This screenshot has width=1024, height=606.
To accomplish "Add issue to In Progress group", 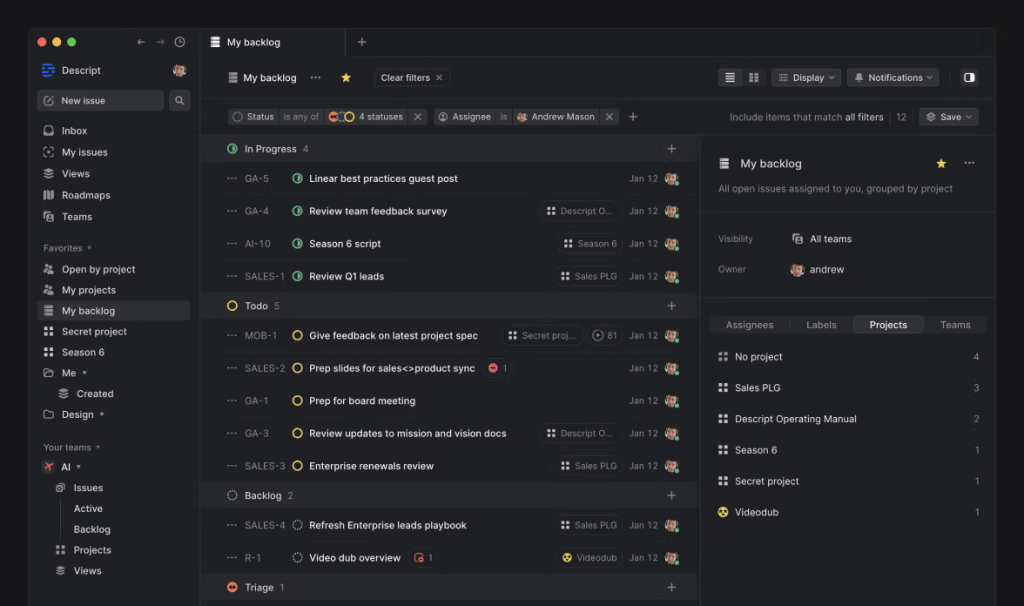I will point(671,149).
